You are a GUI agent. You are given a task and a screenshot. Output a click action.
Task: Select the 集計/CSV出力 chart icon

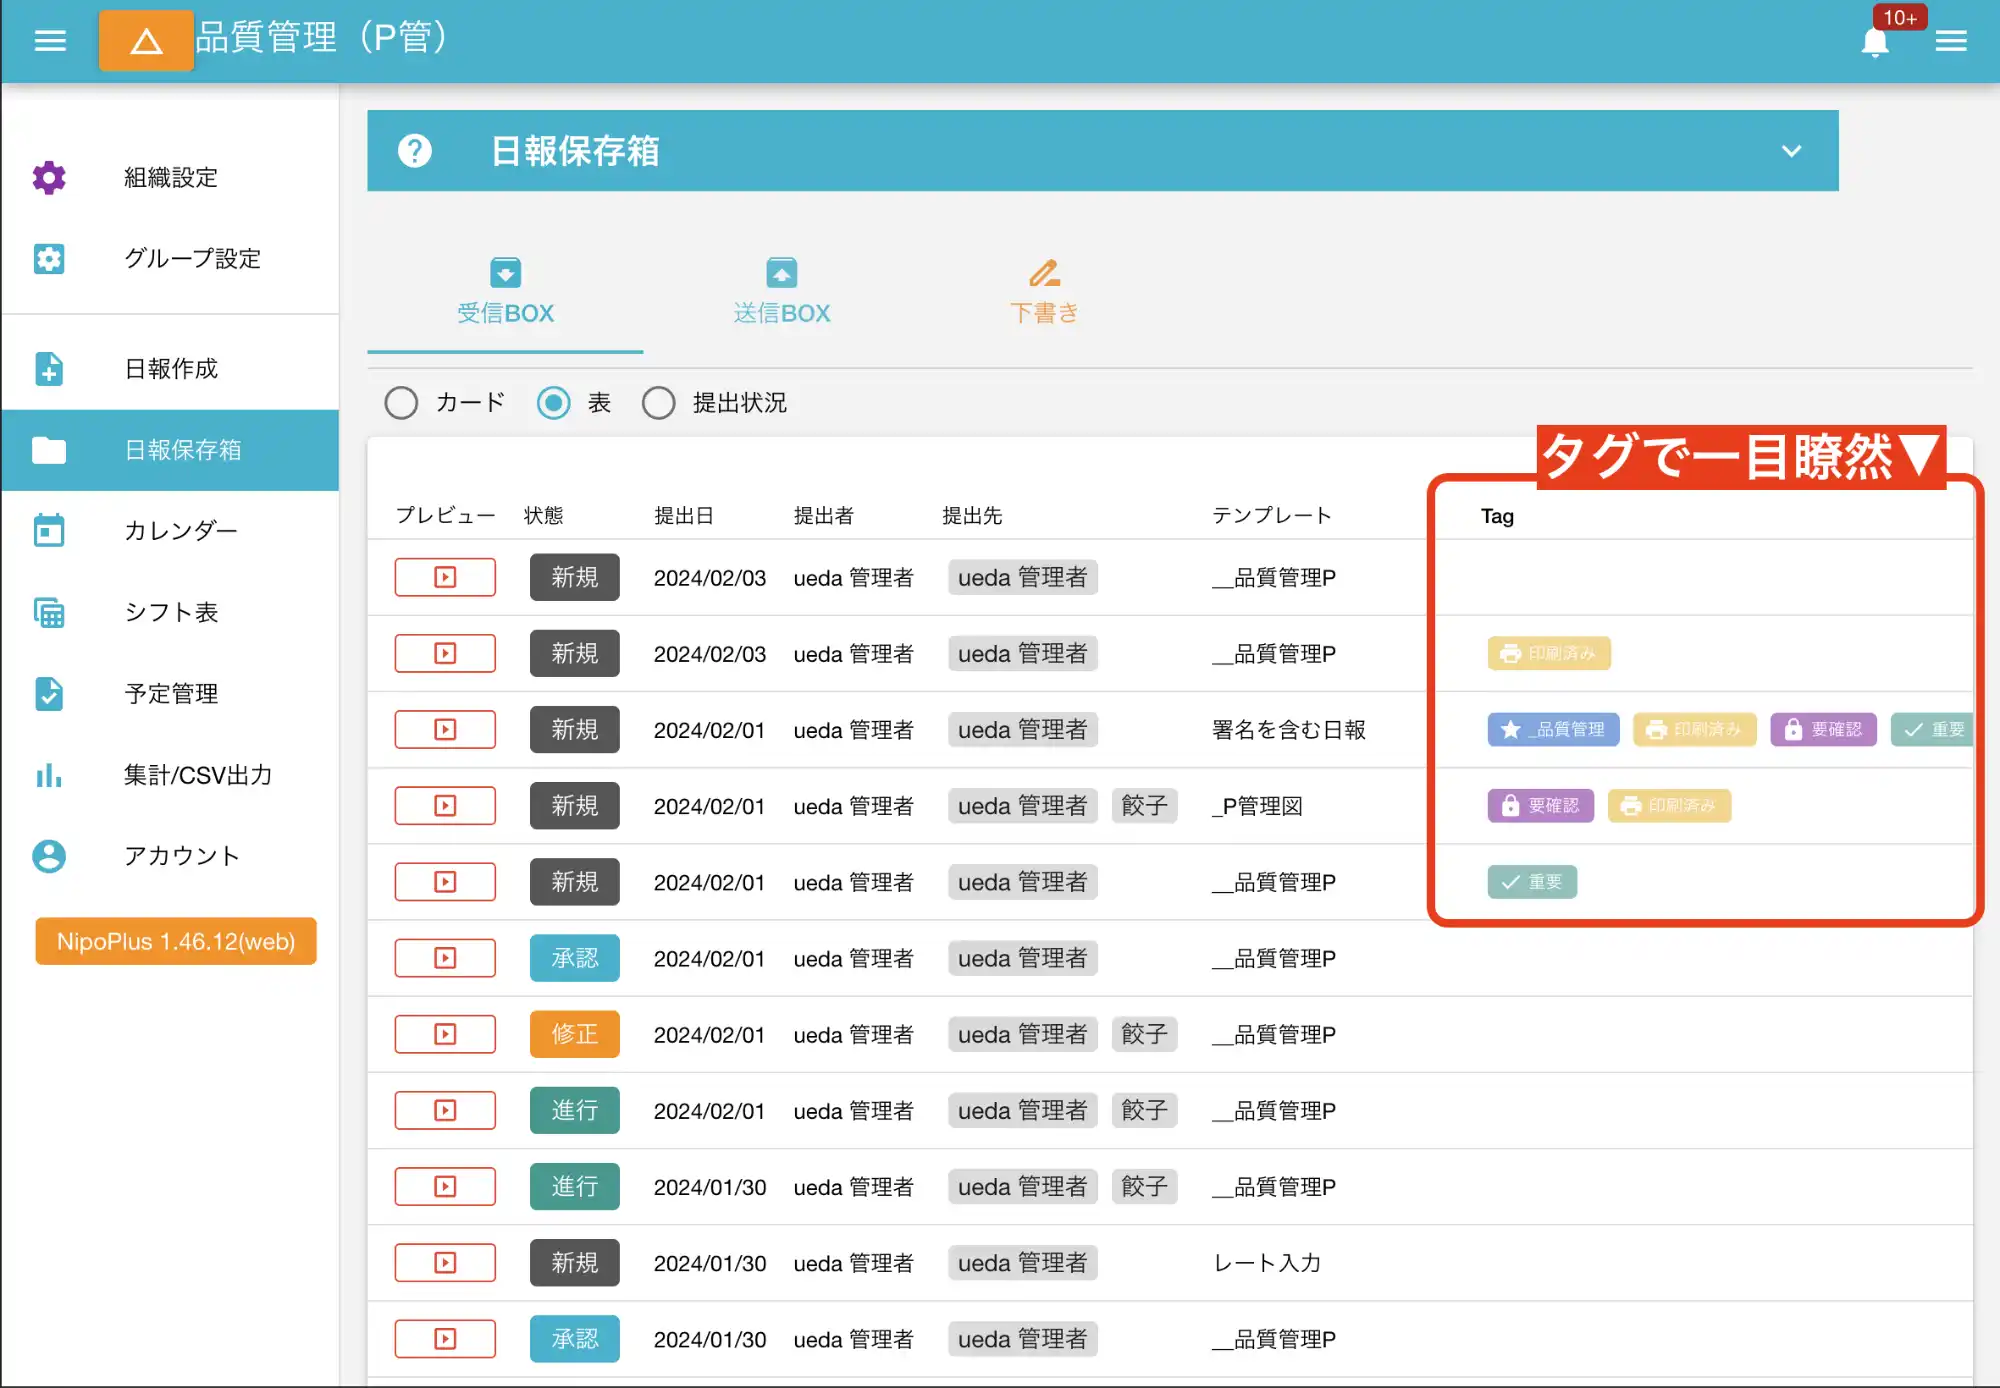[x=49, y=776]
